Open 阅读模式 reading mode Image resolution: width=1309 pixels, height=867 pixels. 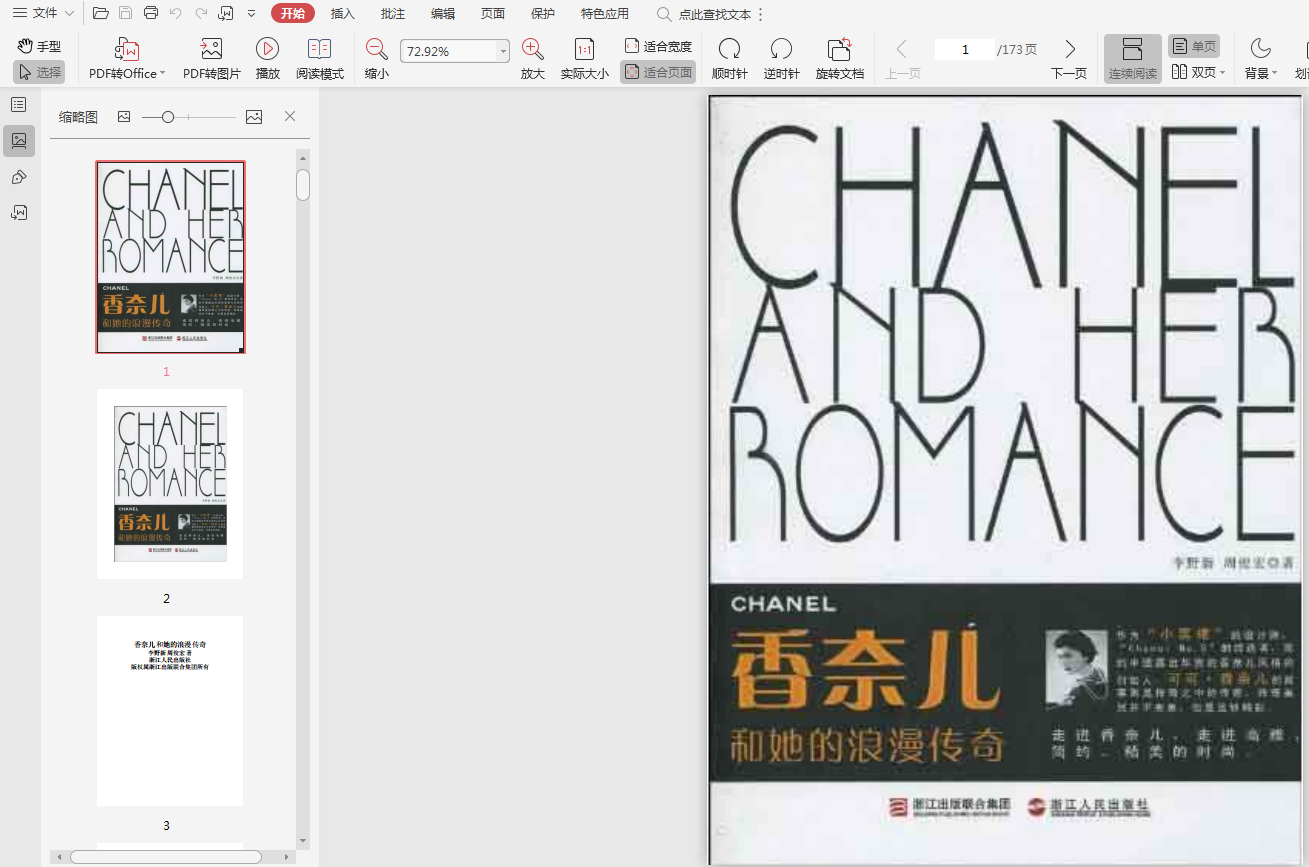click(319, 50)
